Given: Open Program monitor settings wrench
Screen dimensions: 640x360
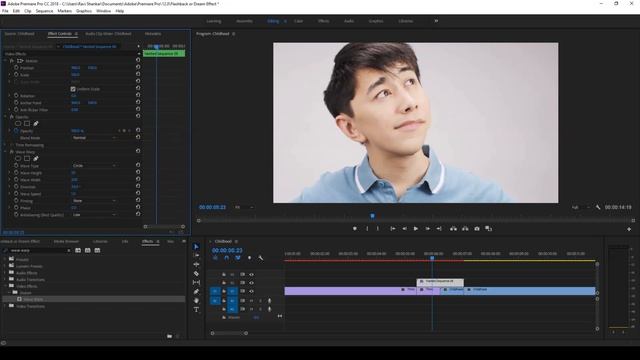Looking at the screenshot, I should click(598, 207).
